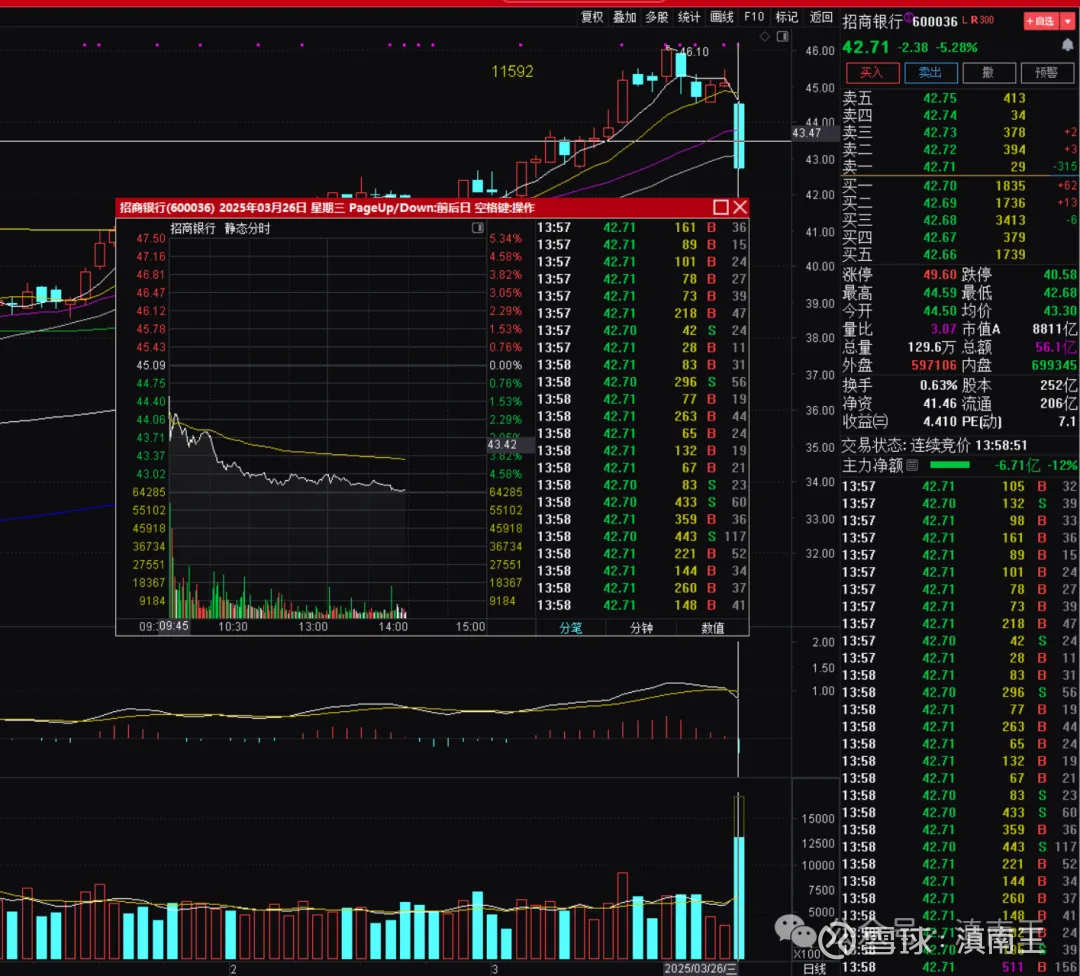This screenshot has width=1080, height=976.
Task: Toggle the side panel icon above the K-line chart
Action: (x=782, y=37)
